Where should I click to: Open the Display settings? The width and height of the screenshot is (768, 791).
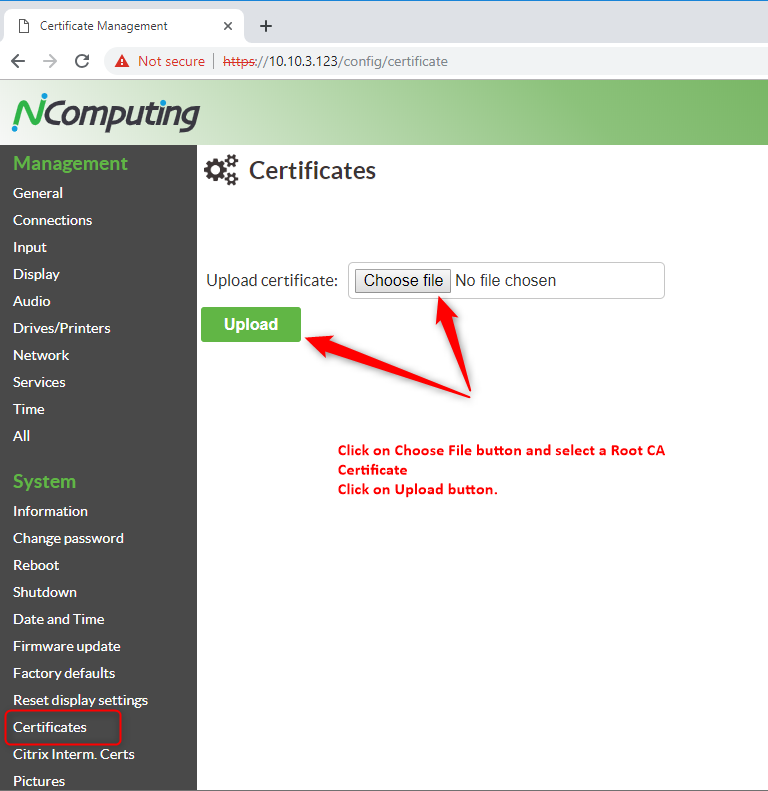pos(36,274)
